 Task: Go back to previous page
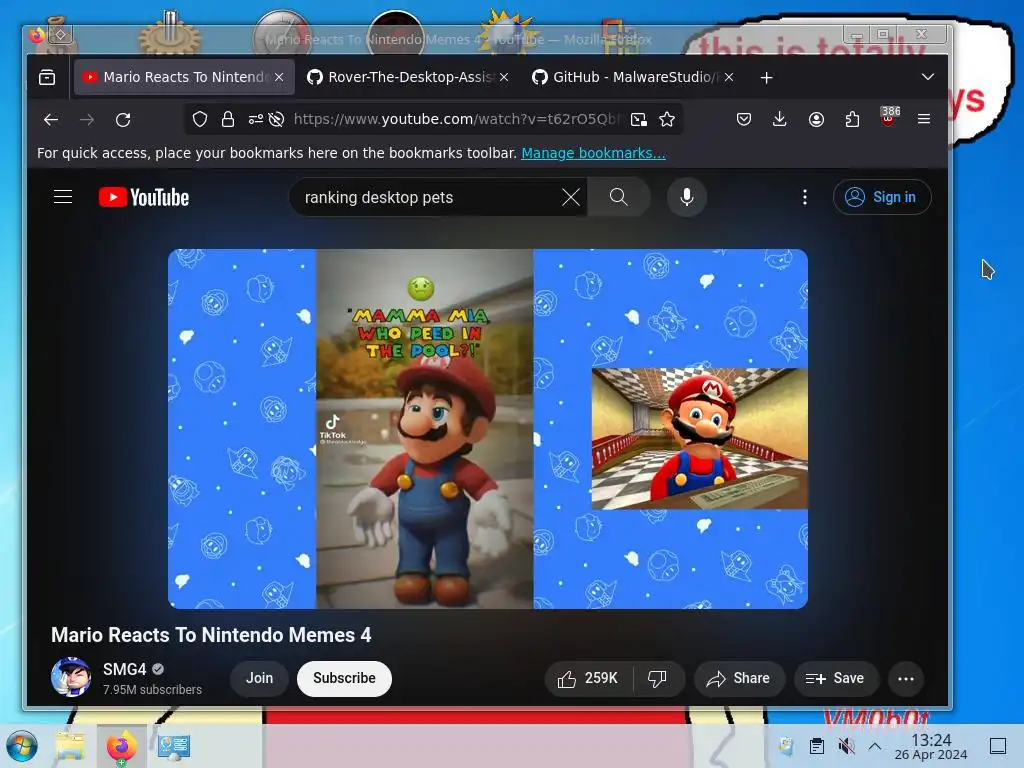pyautogui.click(x=51, y=120)
